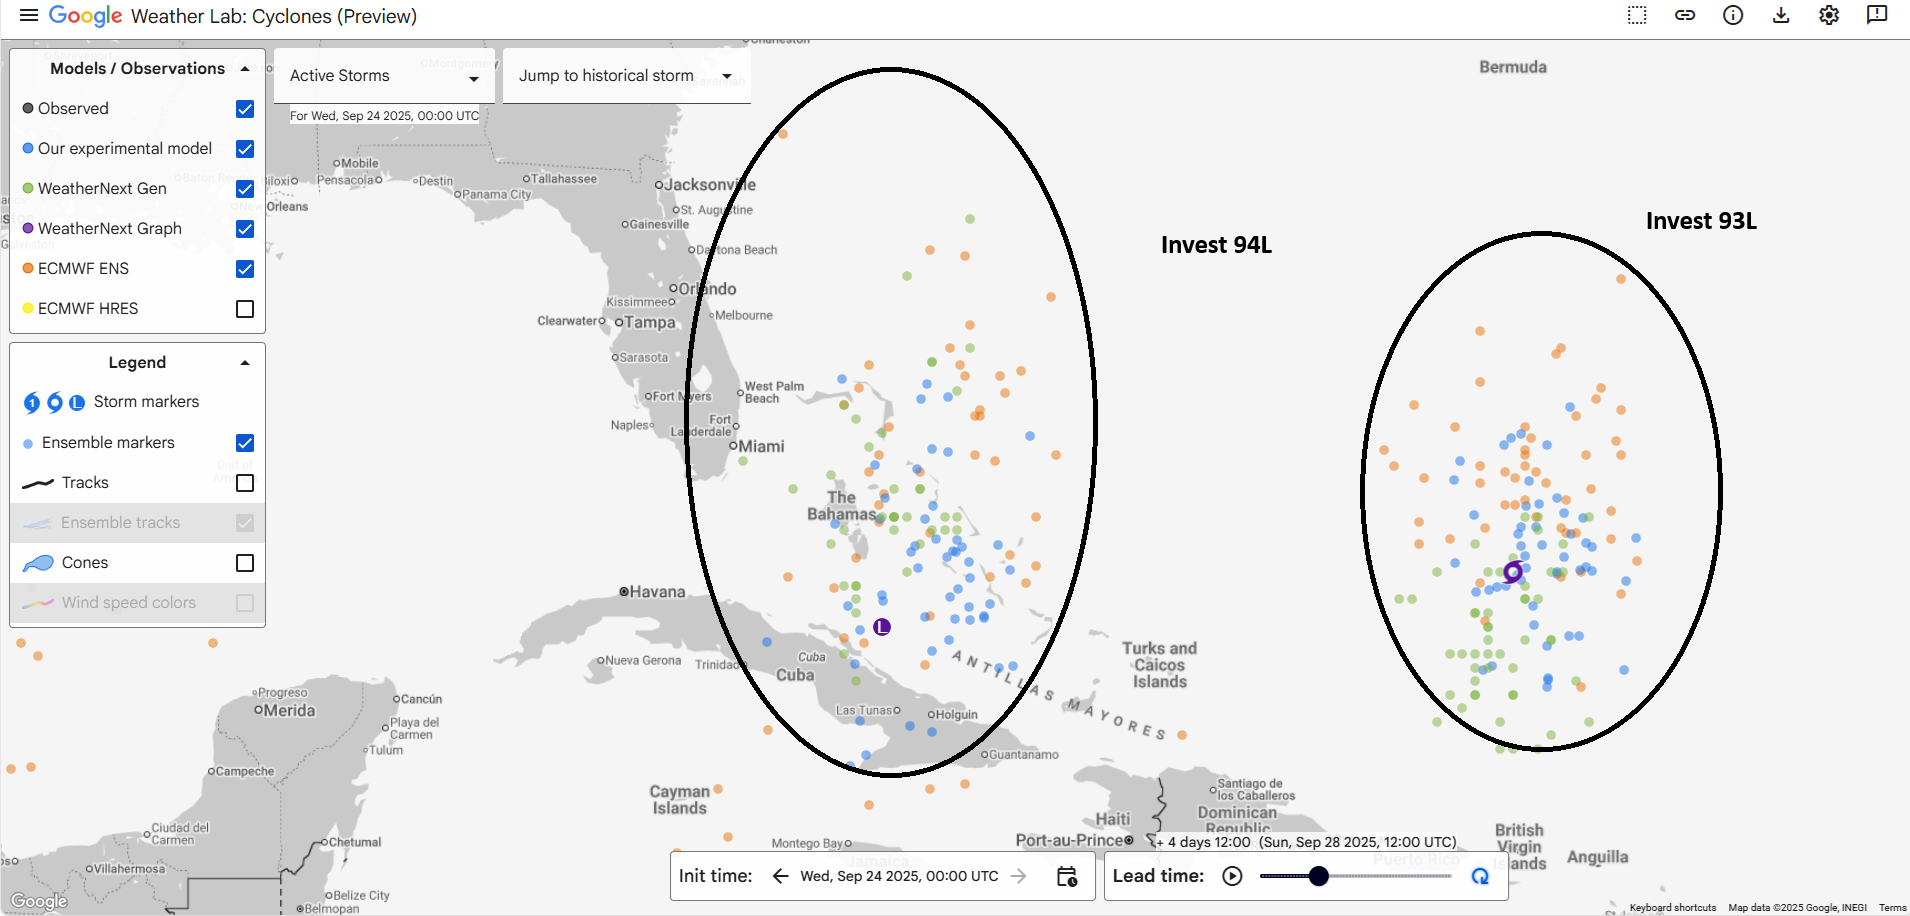Screen dimensions: 1910x916
Task: Click the purple cyclone marker in Invest 93L
Action: (1512, 572)
